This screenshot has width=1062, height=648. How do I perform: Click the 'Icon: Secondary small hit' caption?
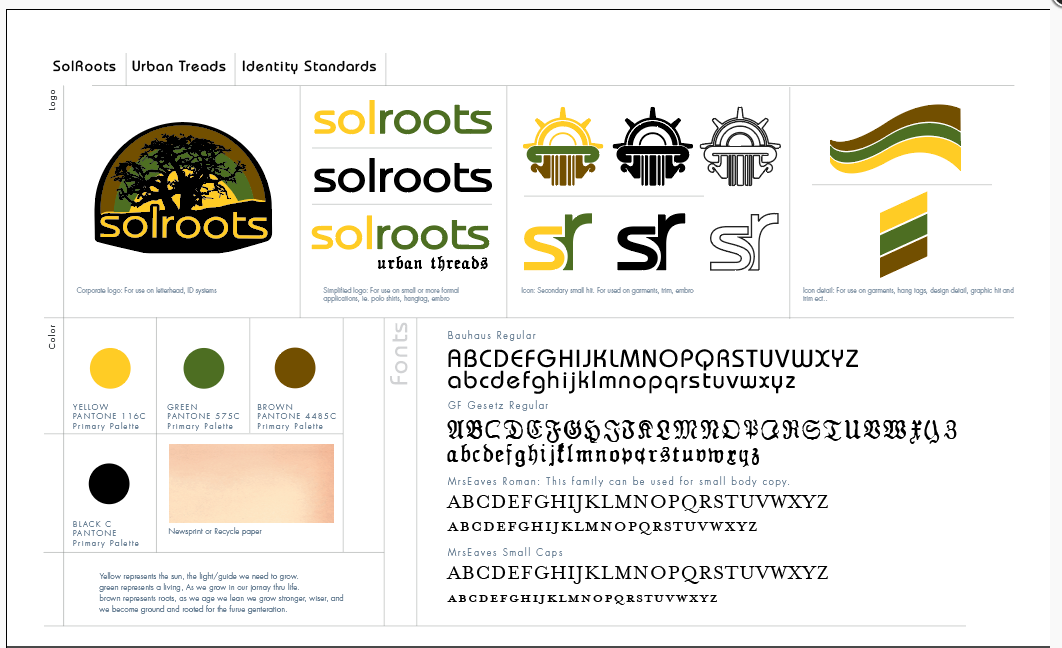pyautogui.click(x=607, y=290)
